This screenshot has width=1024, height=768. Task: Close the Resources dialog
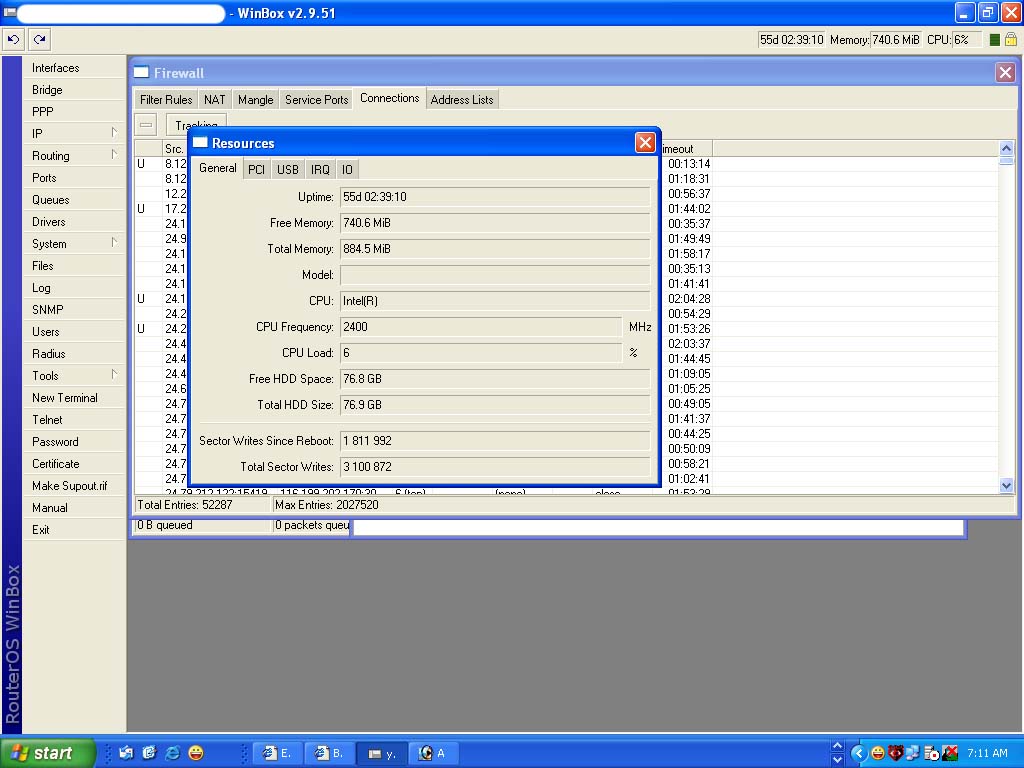coord(645,142)
